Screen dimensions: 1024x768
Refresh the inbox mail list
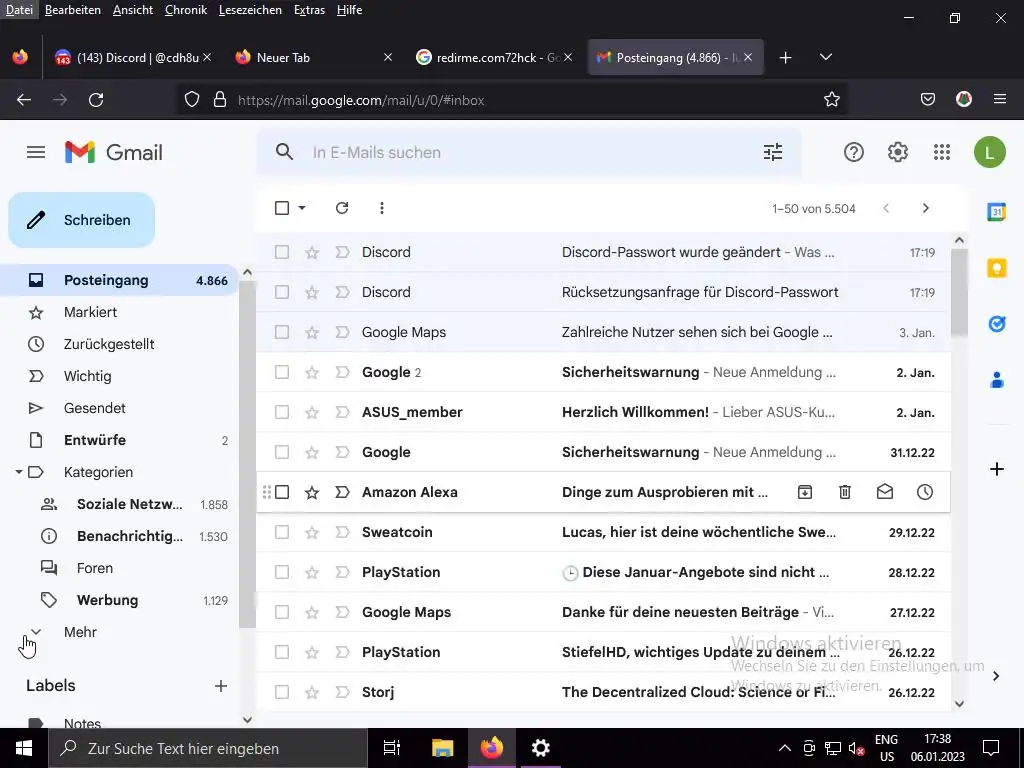342,208
